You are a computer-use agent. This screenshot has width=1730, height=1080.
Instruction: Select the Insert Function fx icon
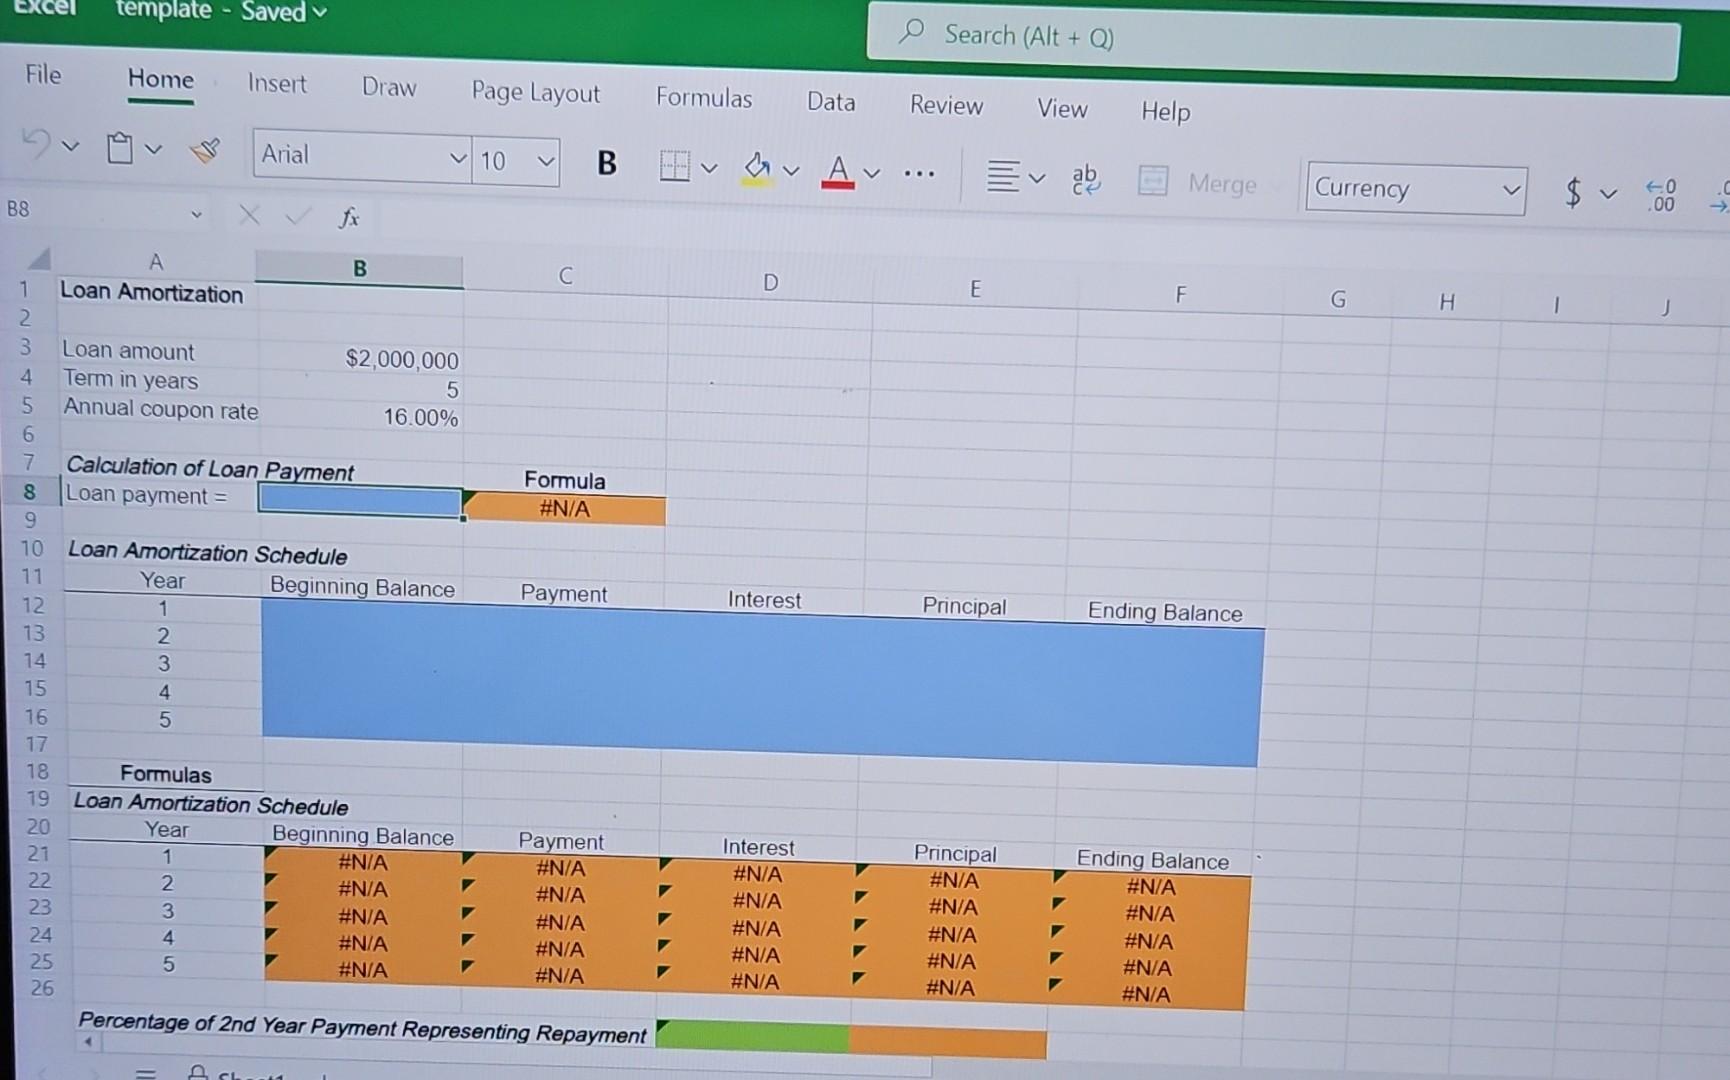(347, 215)
